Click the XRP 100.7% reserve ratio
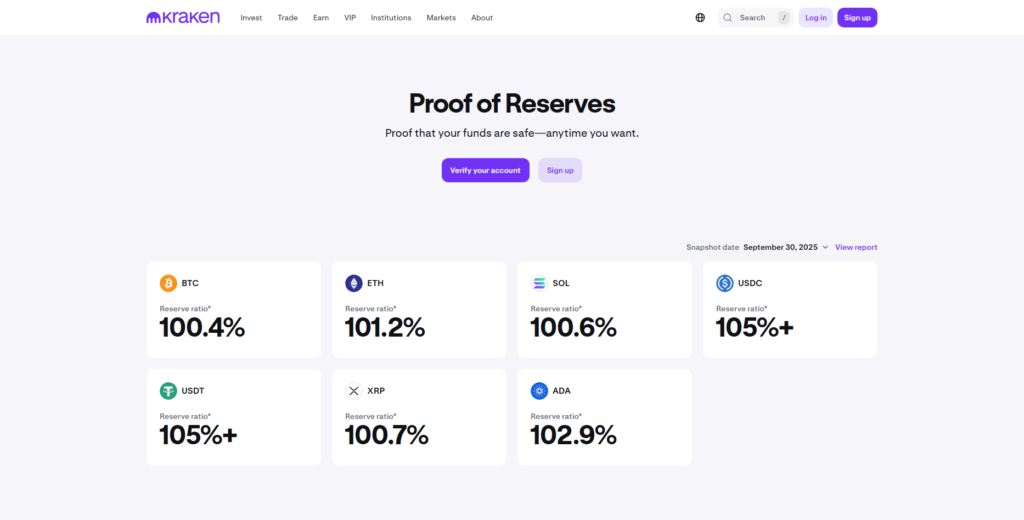 (x=387, y=435)
